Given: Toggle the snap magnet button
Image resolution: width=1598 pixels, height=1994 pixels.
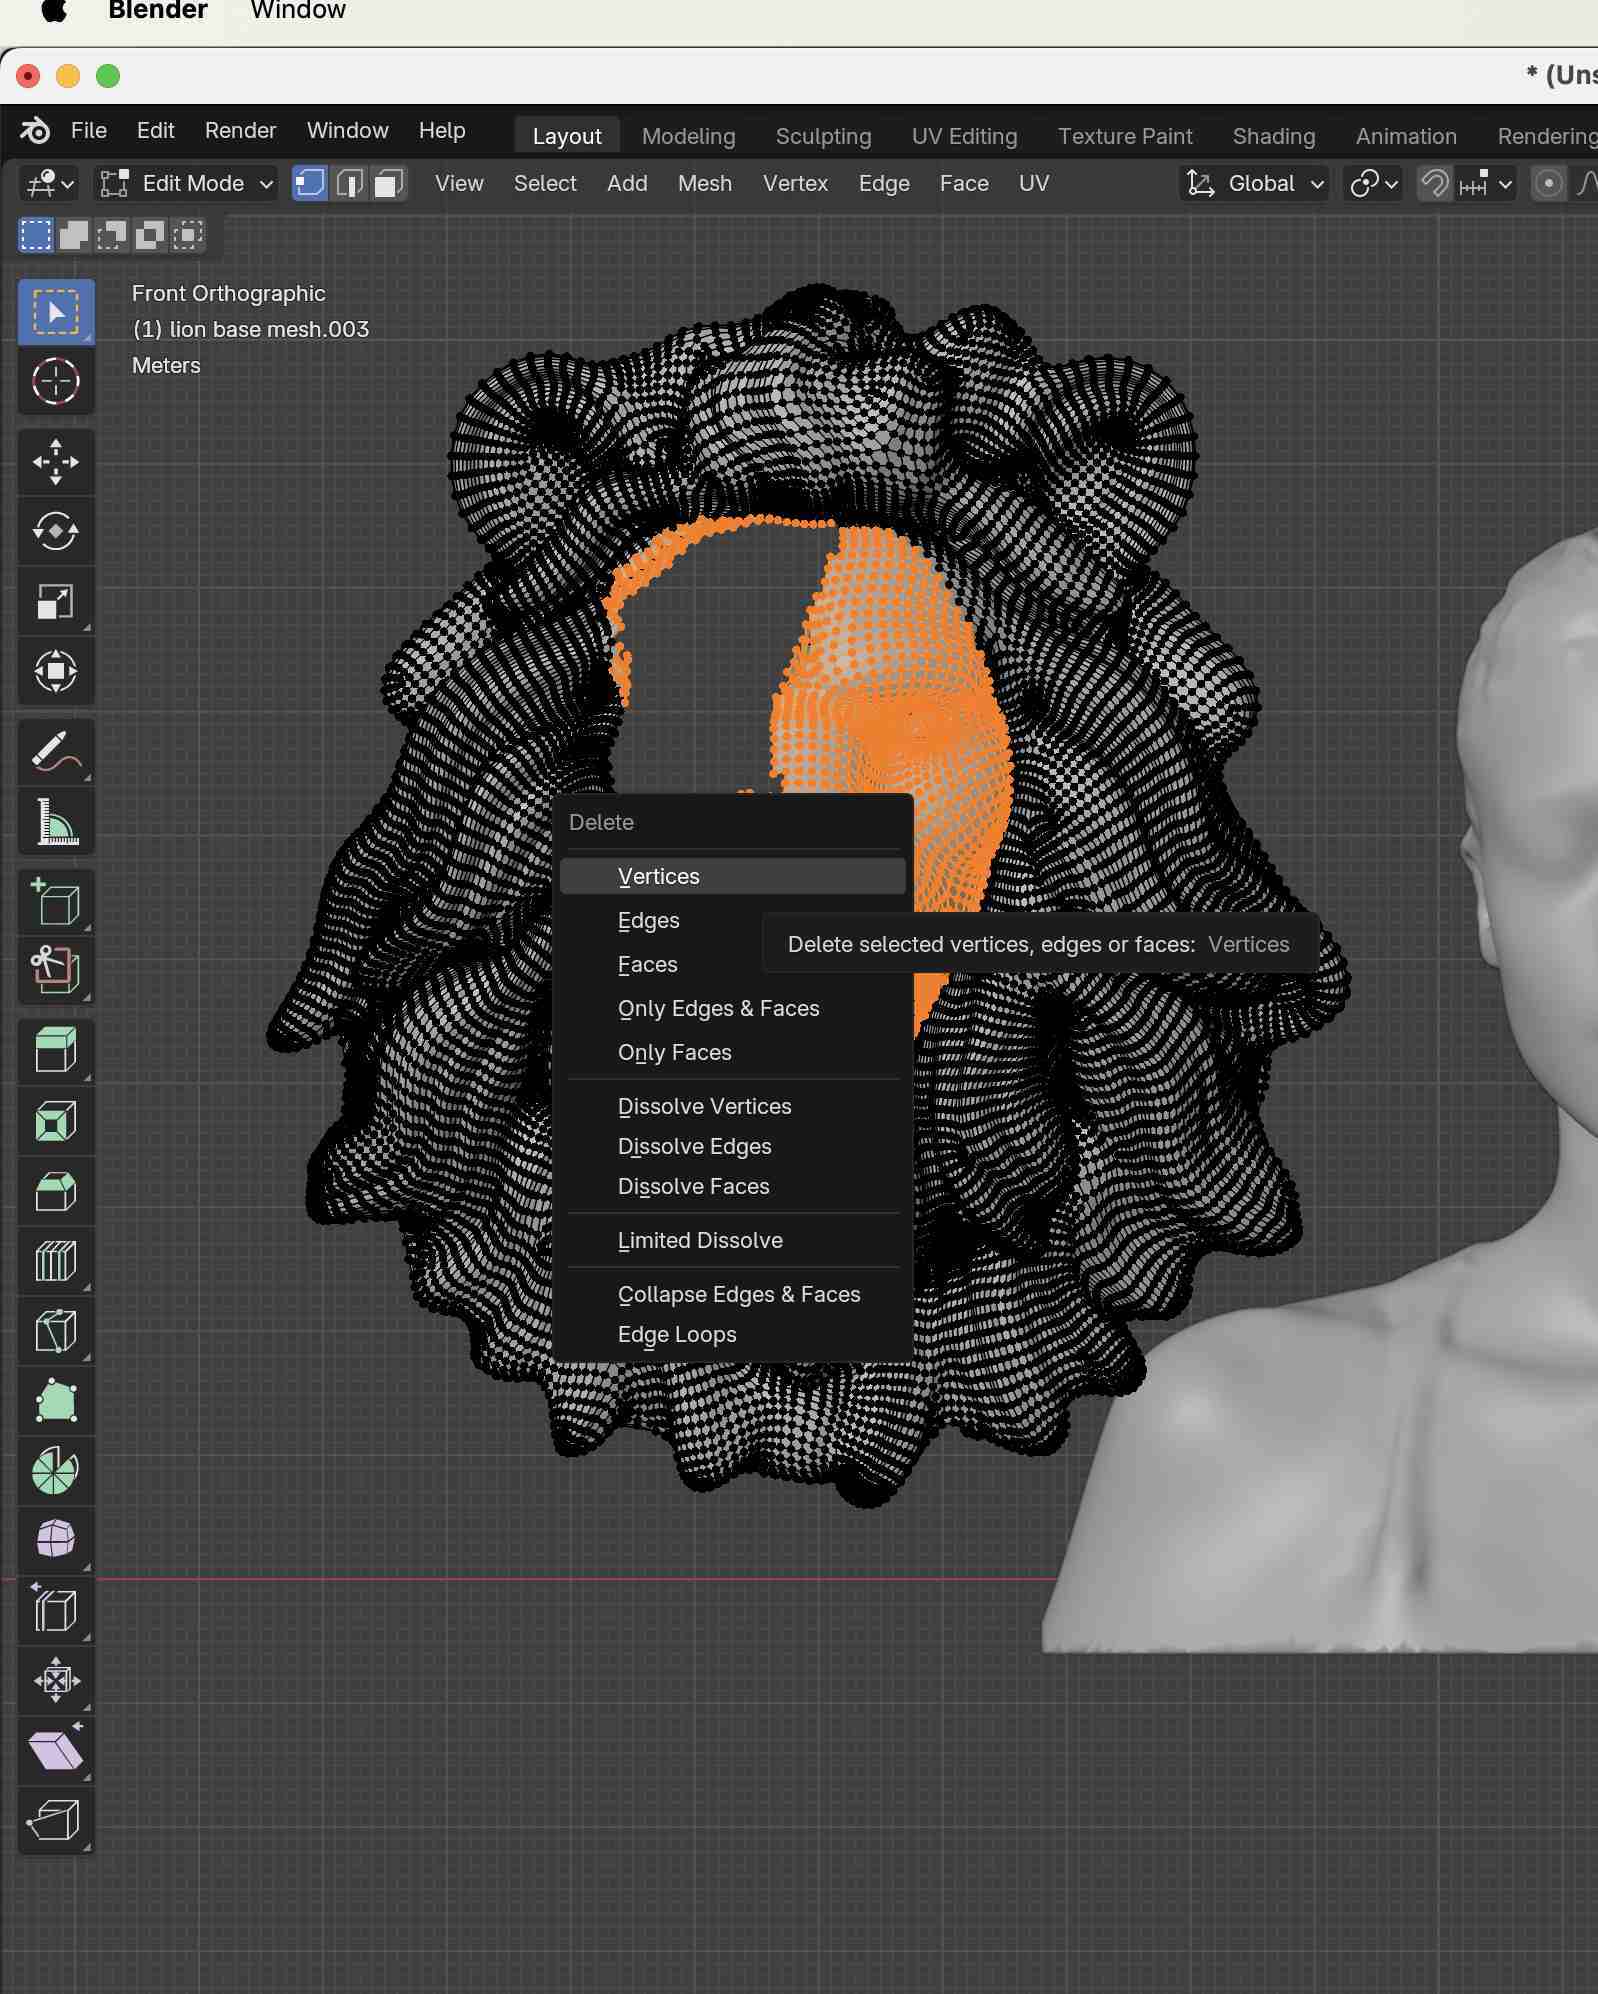Looking at the screenshot, I should [1435, 183].
